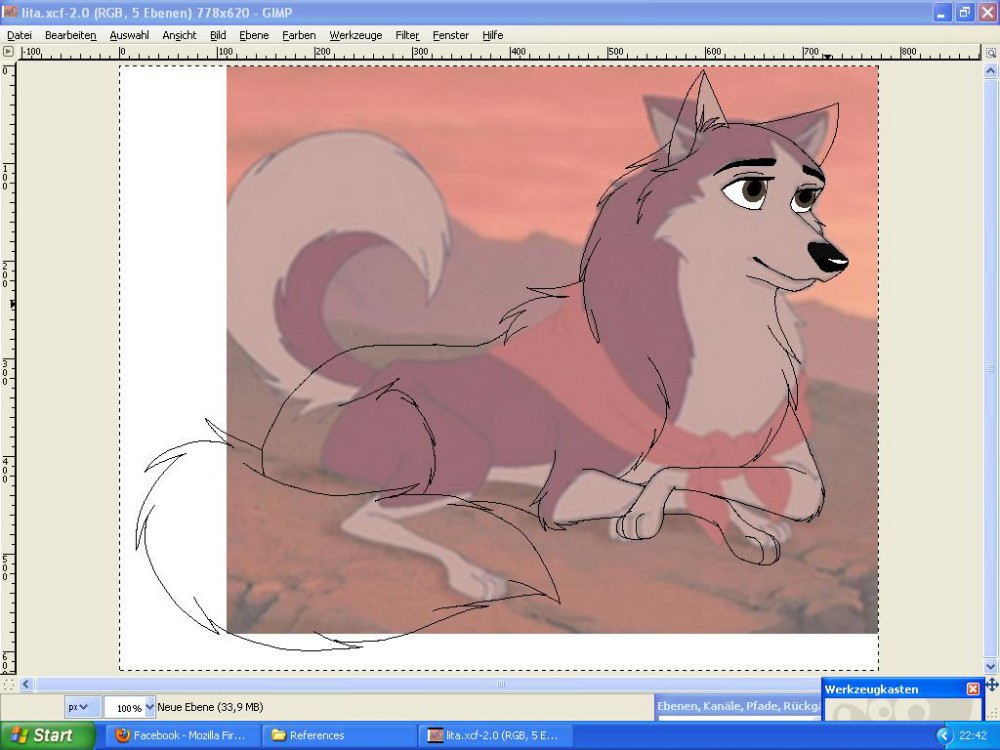Open the Ebene menu
This screenshot has width=1000, height=750.
[x=254, y=35]
